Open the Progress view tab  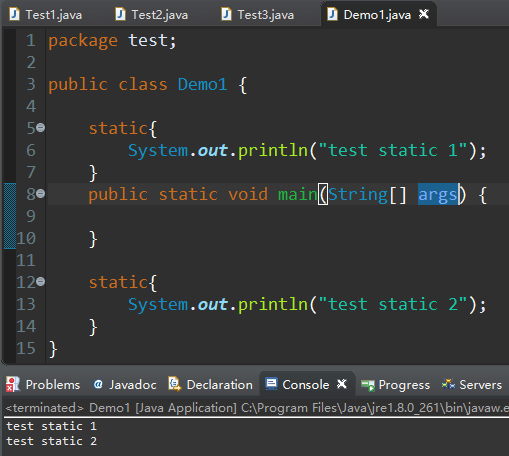pyautogui.click(x=396, y=385)
